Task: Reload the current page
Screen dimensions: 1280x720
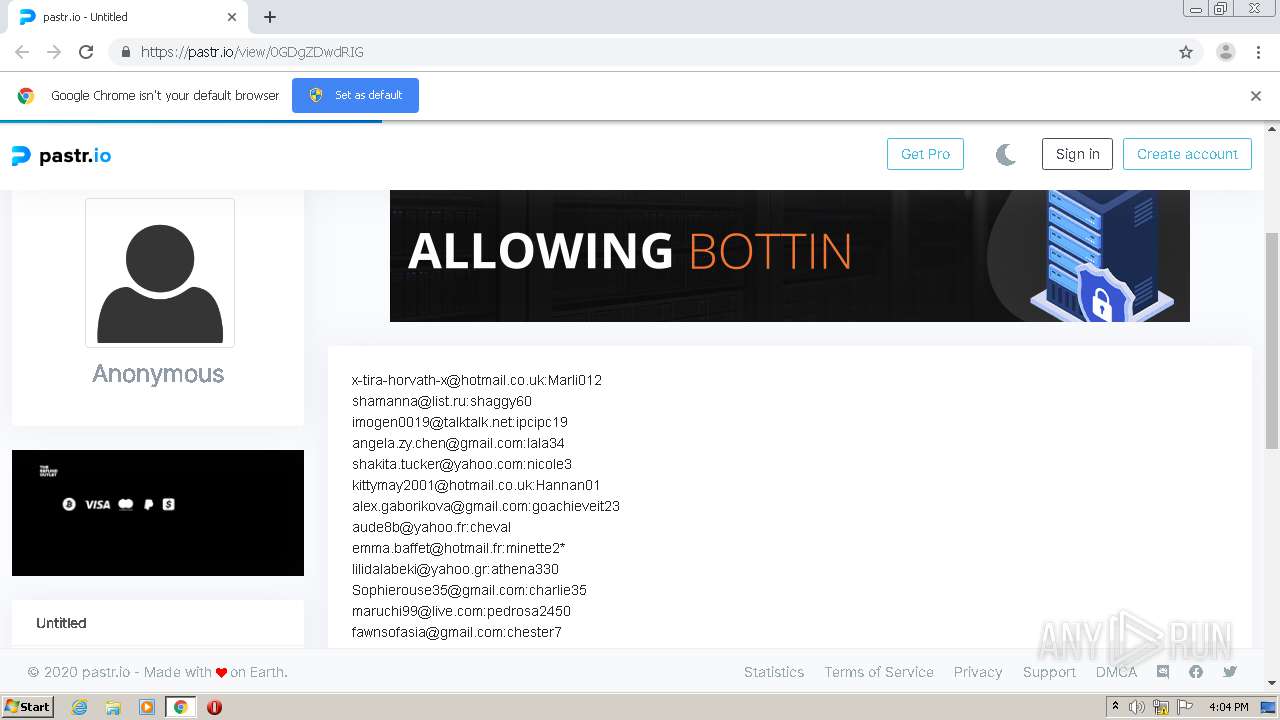Action: click(86, 52)
